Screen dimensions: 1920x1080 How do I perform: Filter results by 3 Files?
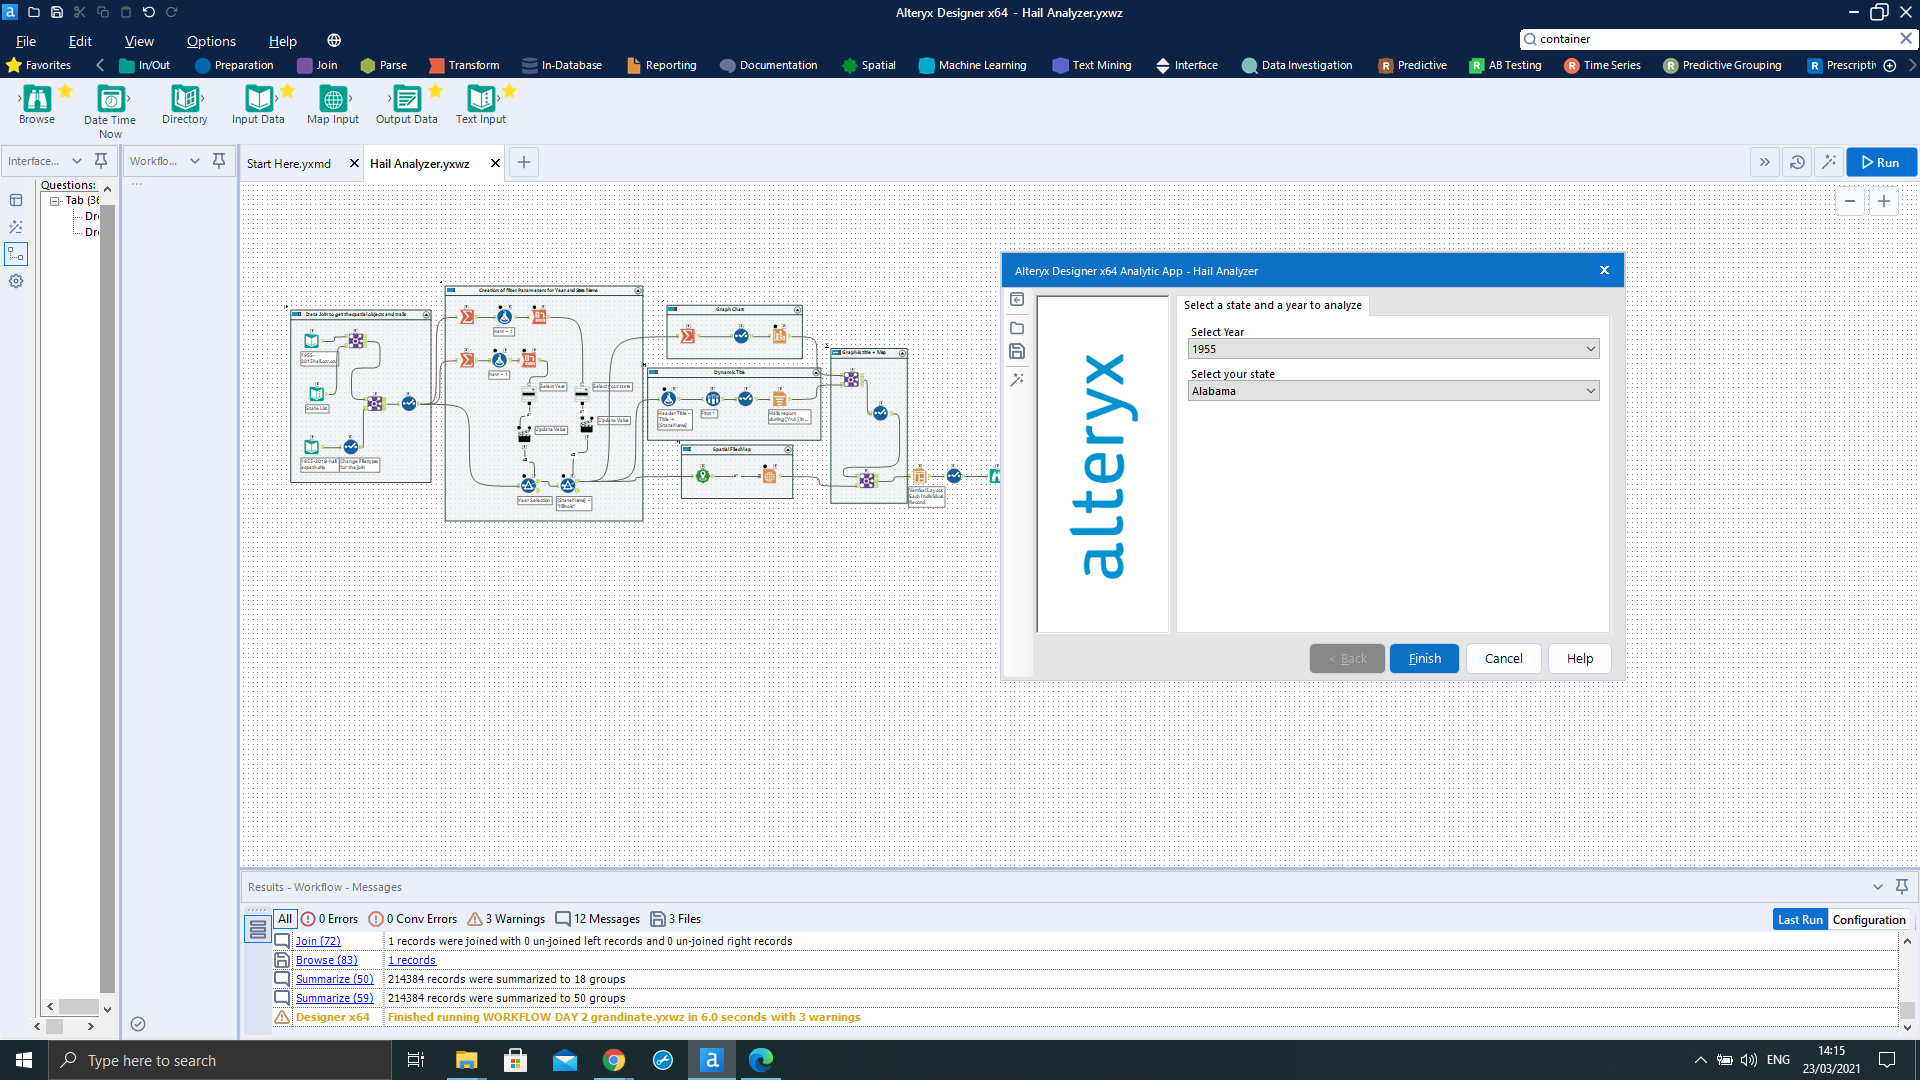(676, 919)
